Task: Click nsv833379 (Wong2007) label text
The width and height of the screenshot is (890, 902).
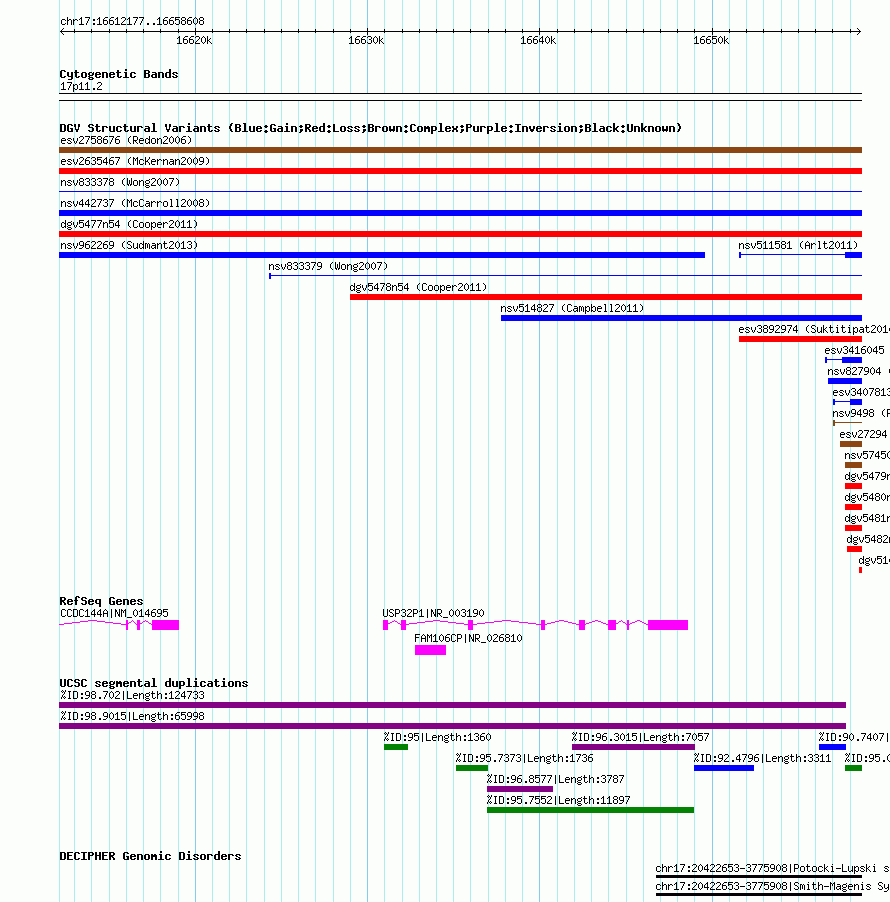Action: coord(328,266)
